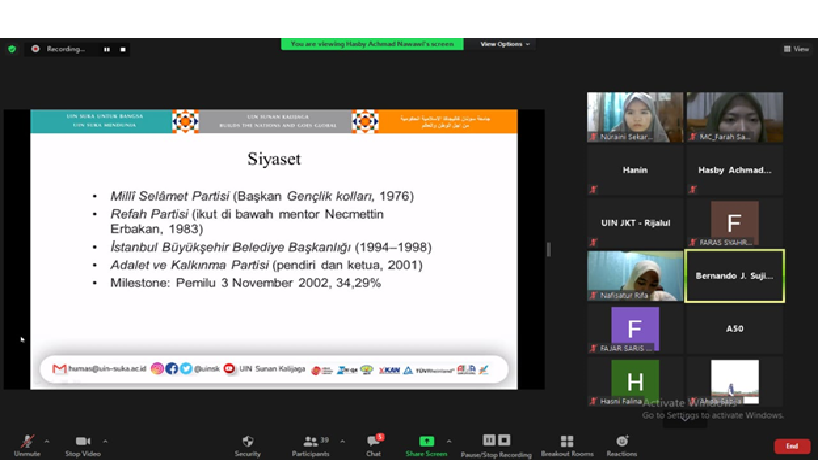Select the Hasby Achmad participant tile
The width and height of the screenshot is (819, 460).
click(734, 170)
